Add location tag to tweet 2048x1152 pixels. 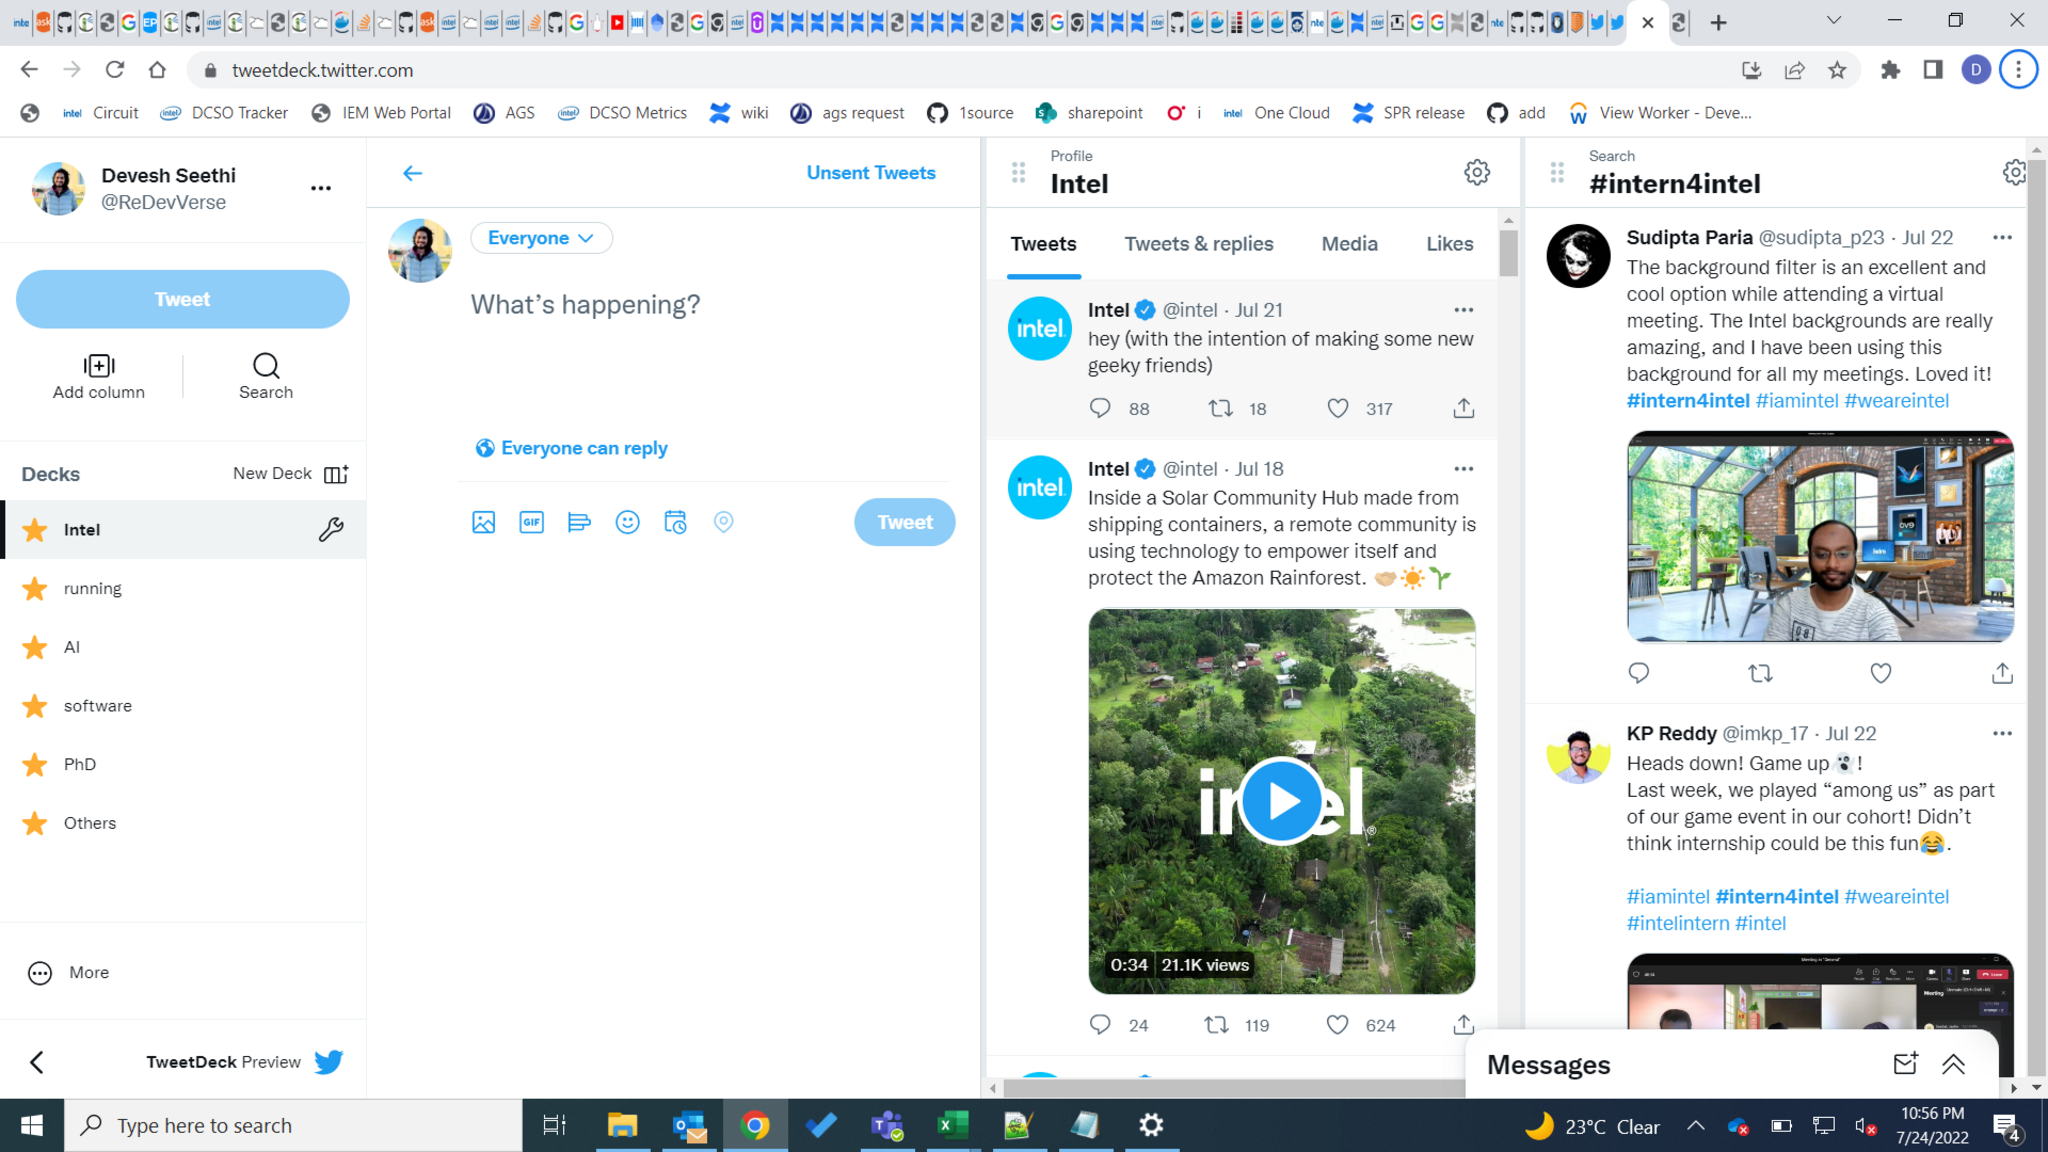(x=723, y=522)
